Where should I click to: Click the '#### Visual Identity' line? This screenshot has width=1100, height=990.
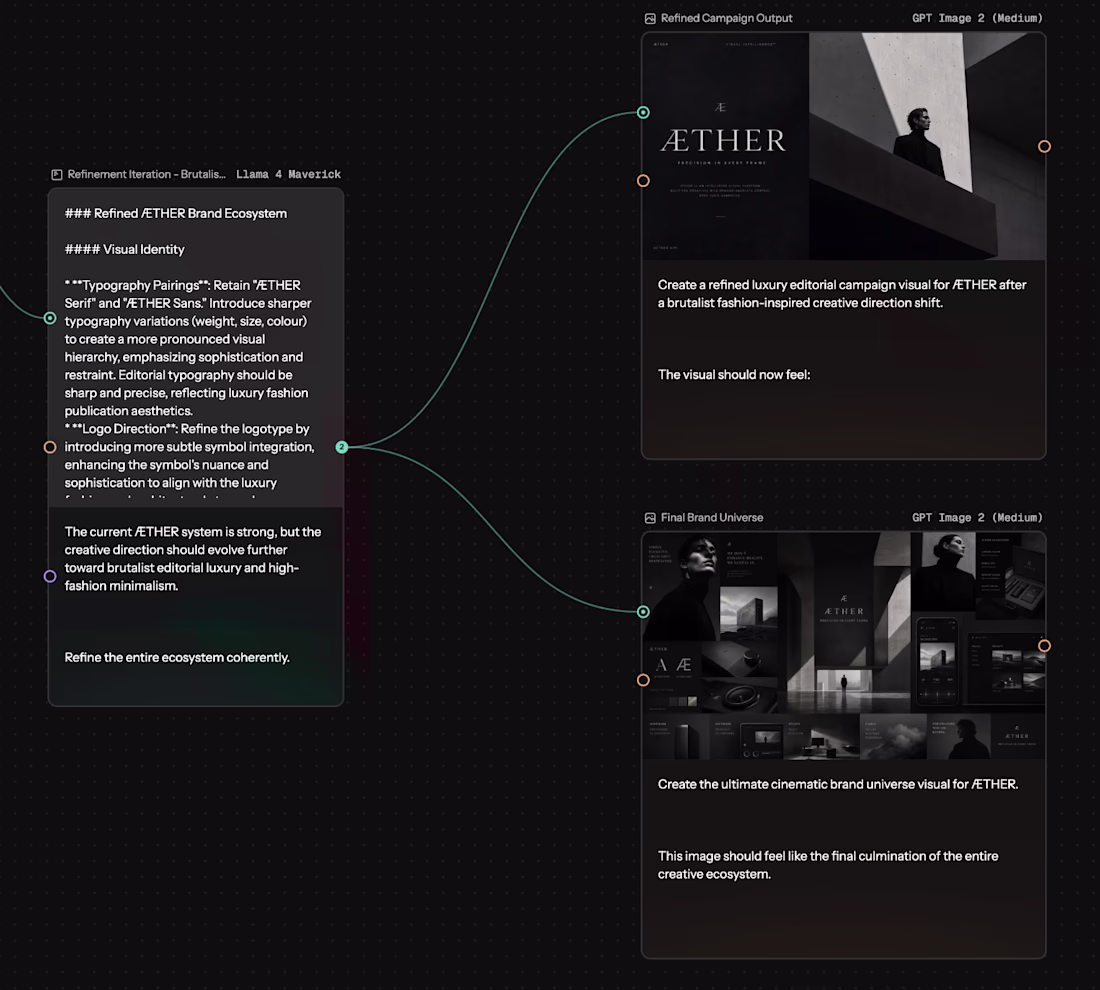[x=125, y=249]
